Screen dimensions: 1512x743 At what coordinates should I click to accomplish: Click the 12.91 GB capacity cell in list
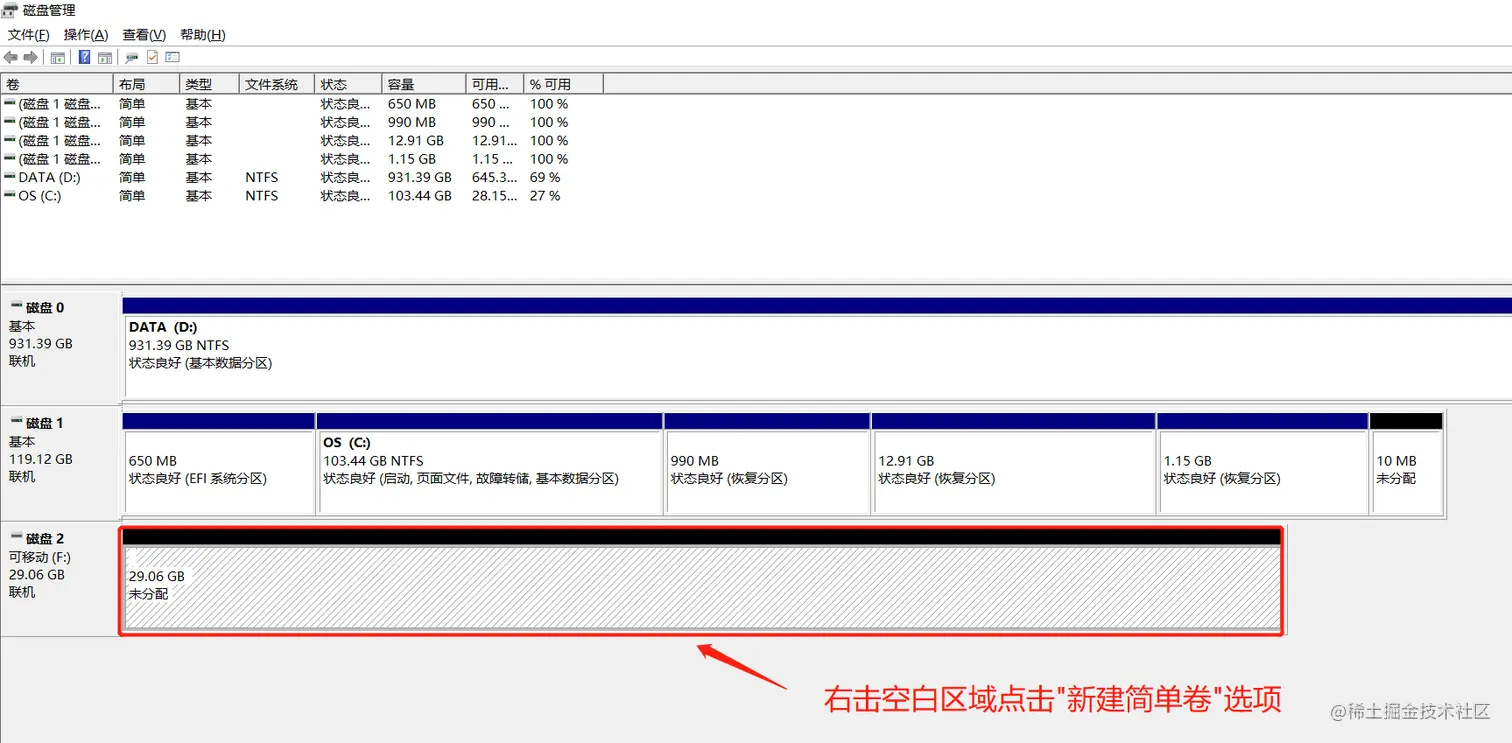416,140
